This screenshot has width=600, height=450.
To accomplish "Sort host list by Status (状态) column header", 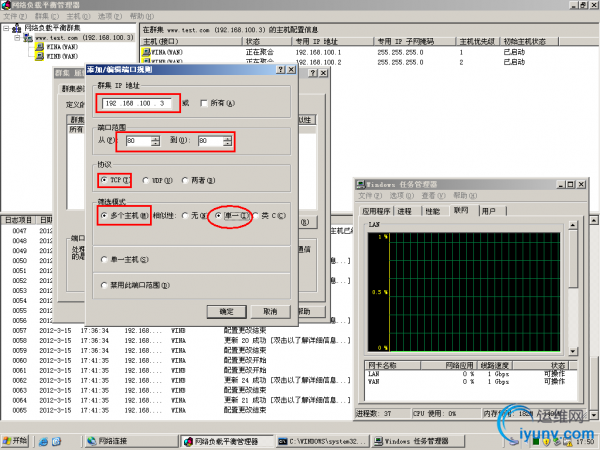I will 267,41.
